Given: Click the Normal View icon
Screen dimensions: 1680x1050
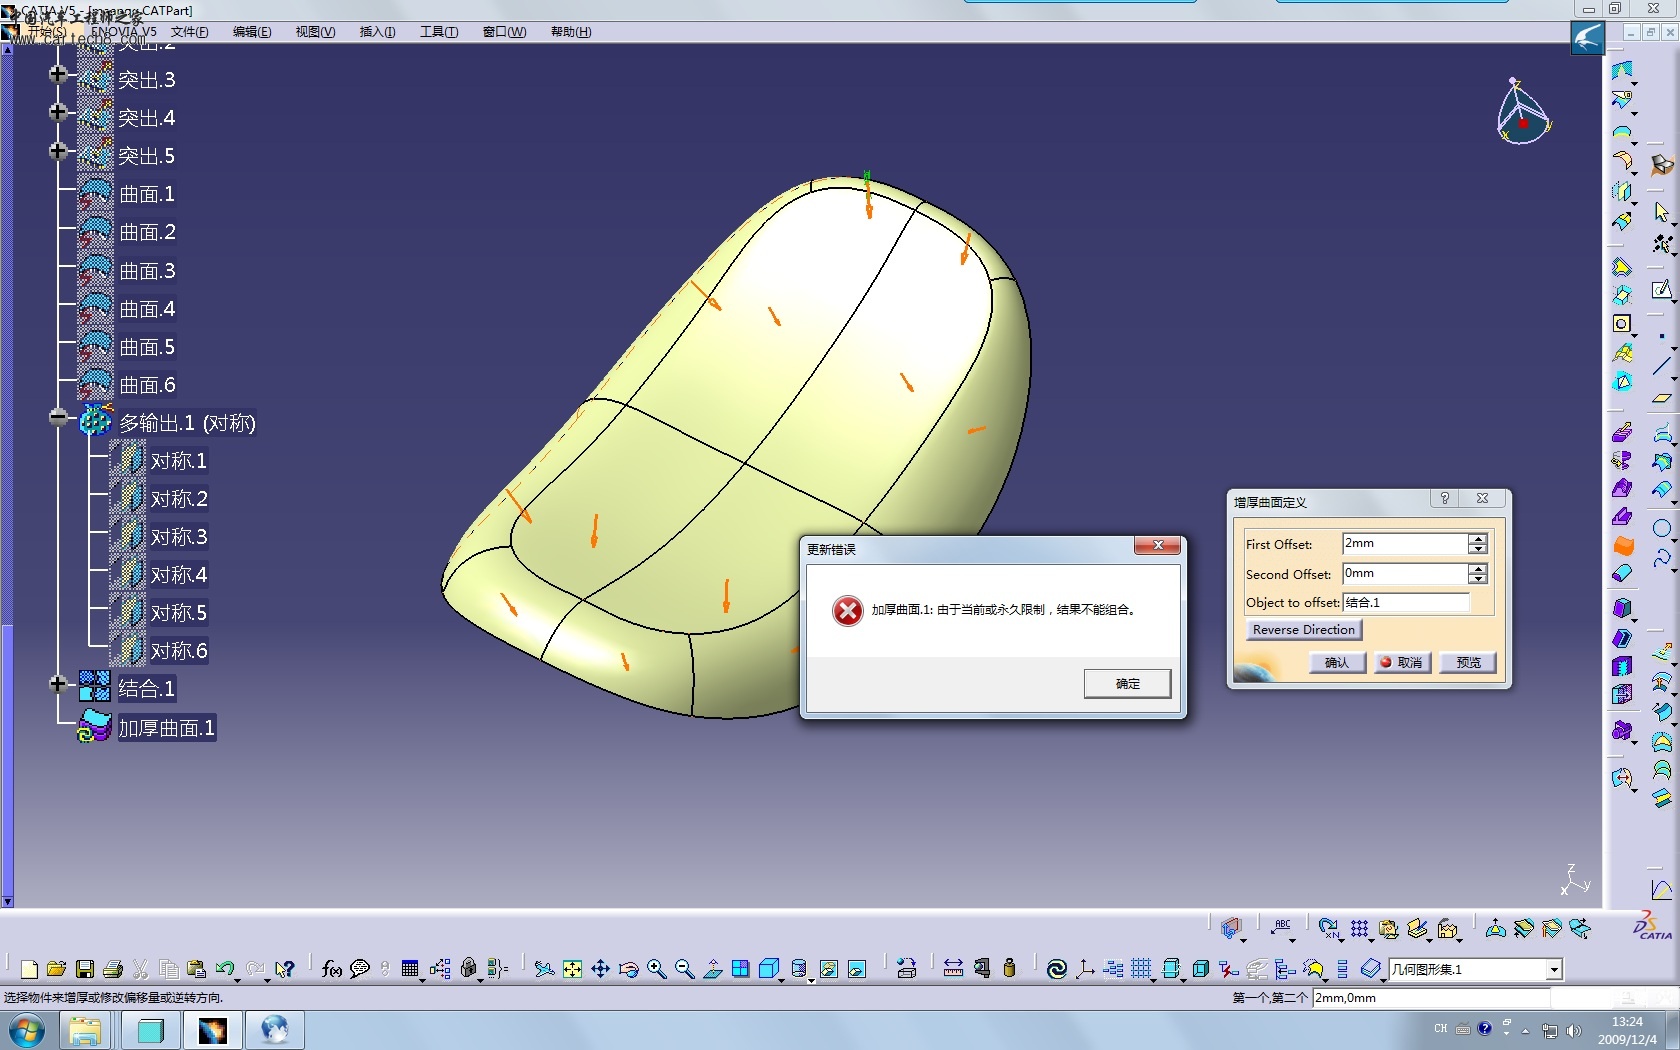Looking at the screenshot, I should pyautogui.click(x=712, y=969).
